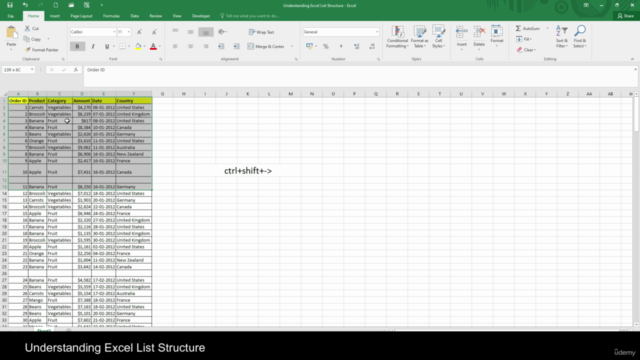Decrease font size with smaller A icon
Viewport: 640px width, 360px height.
click(154, 32)
